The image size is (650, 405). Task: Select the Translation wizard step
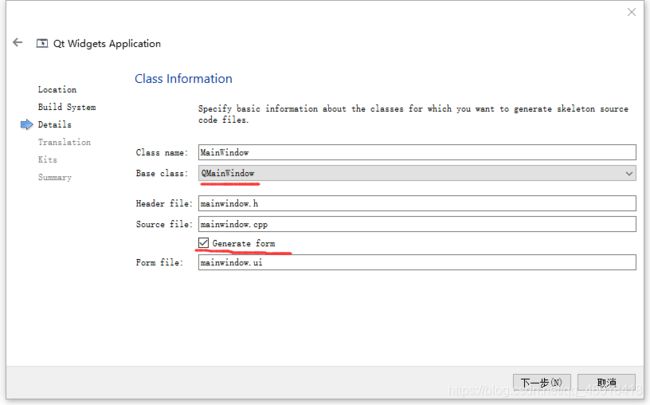click(64, 142)
